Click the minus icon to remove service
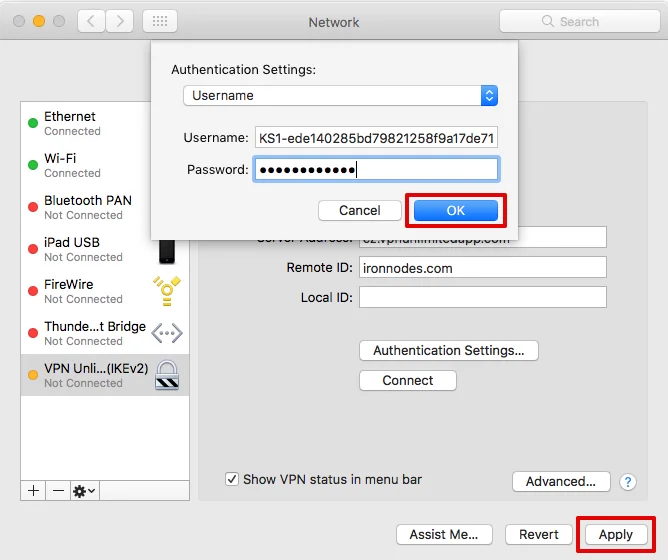This screenshot has width=668, height=560. [58, 491]
